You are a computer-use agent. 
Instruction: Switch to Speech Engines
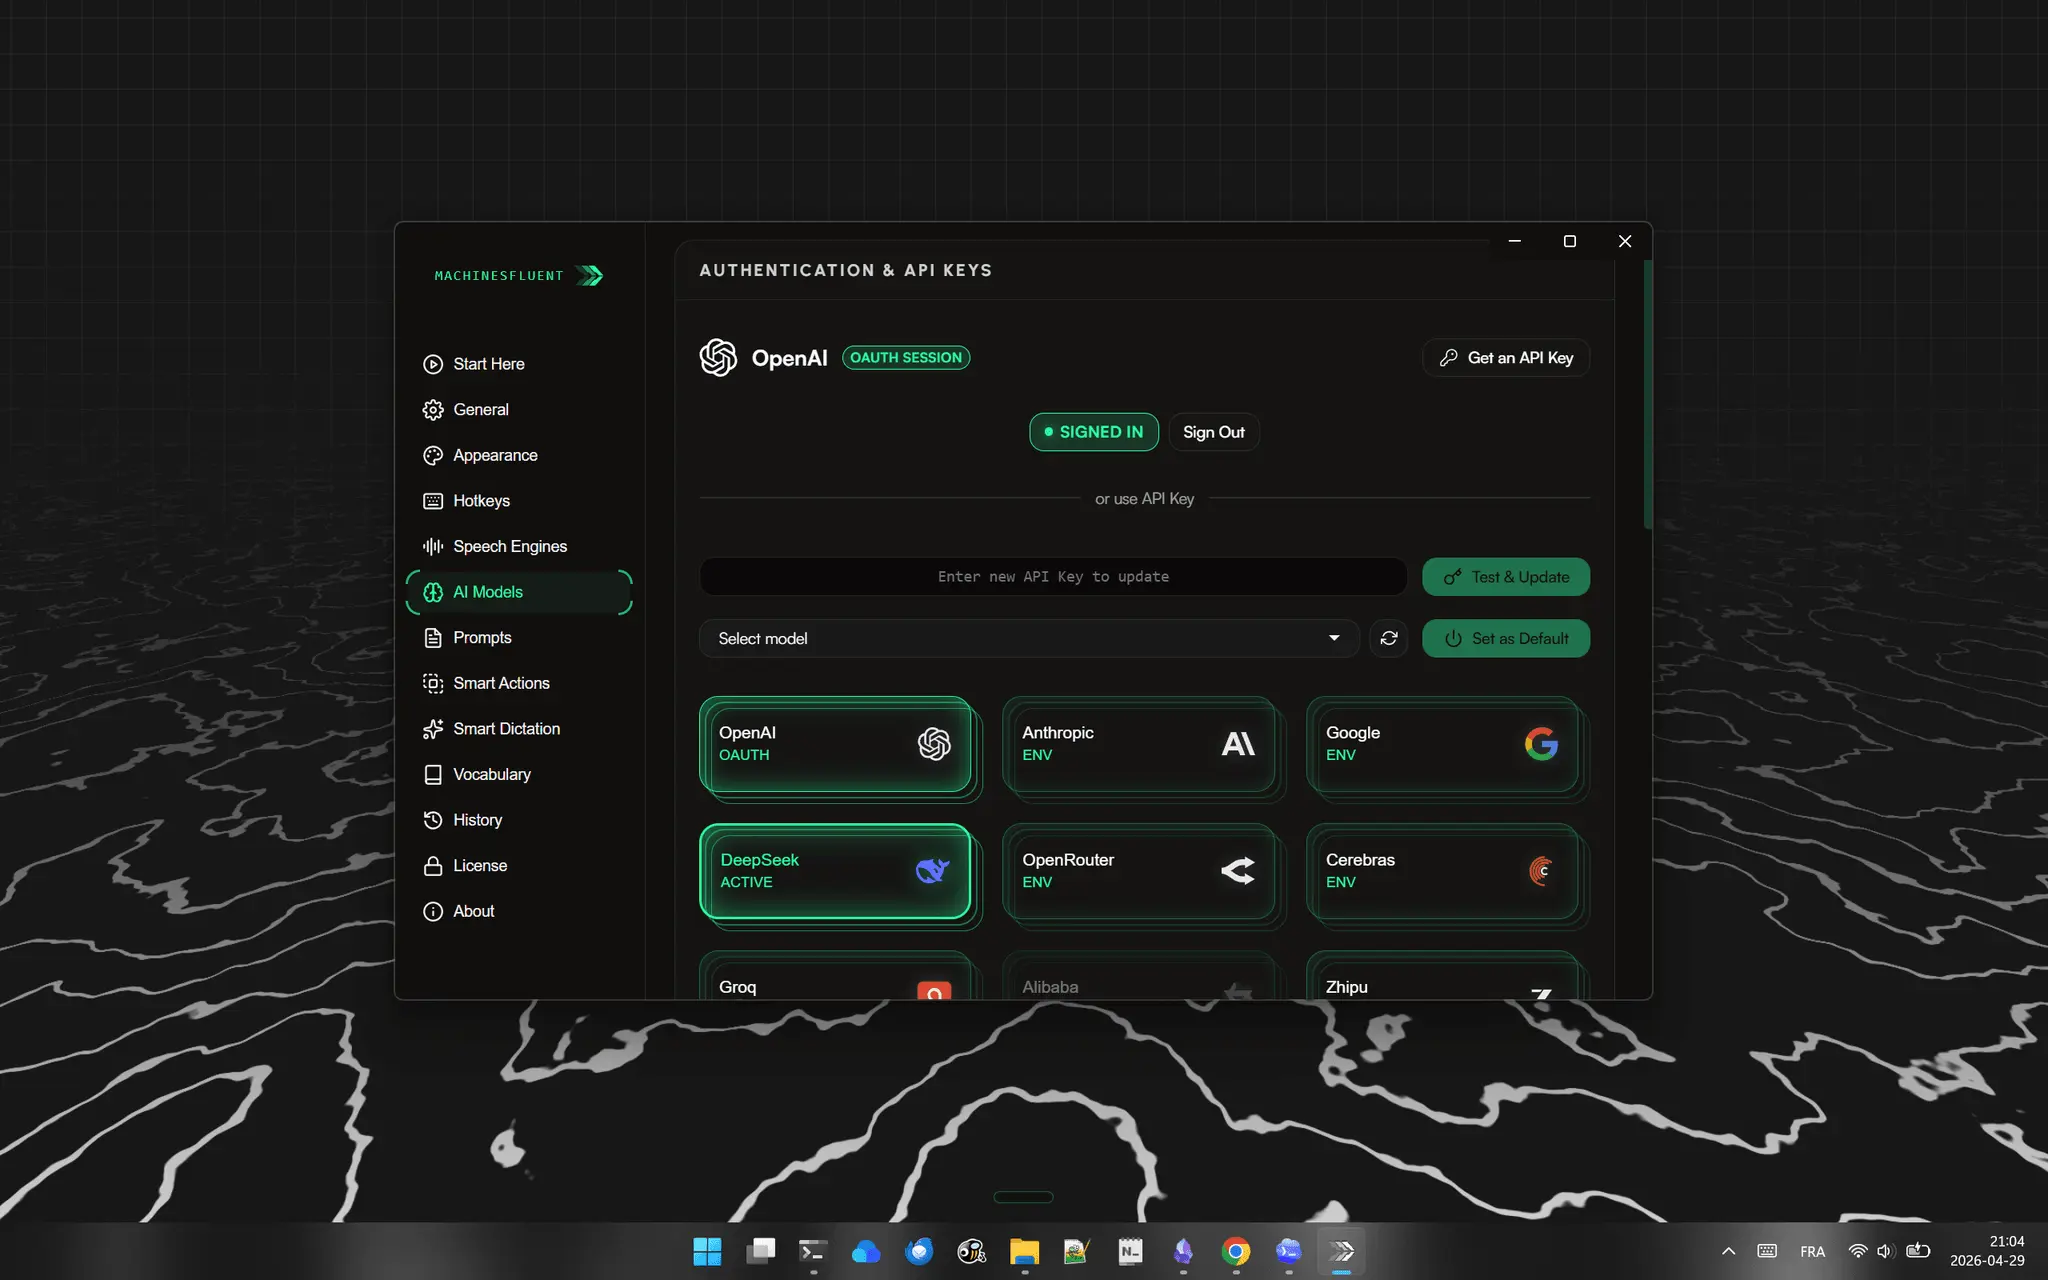point(519,546)
